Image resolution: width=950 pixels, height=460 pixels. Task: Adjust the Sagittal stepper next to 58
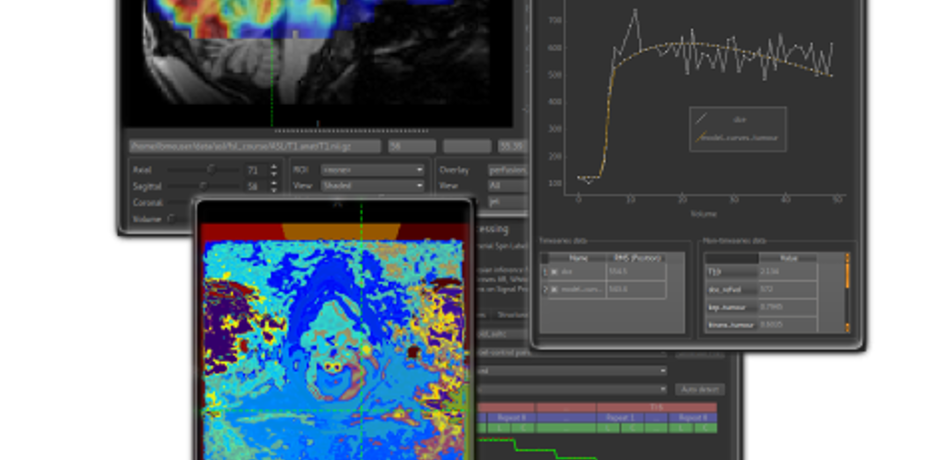click(274, 186)
